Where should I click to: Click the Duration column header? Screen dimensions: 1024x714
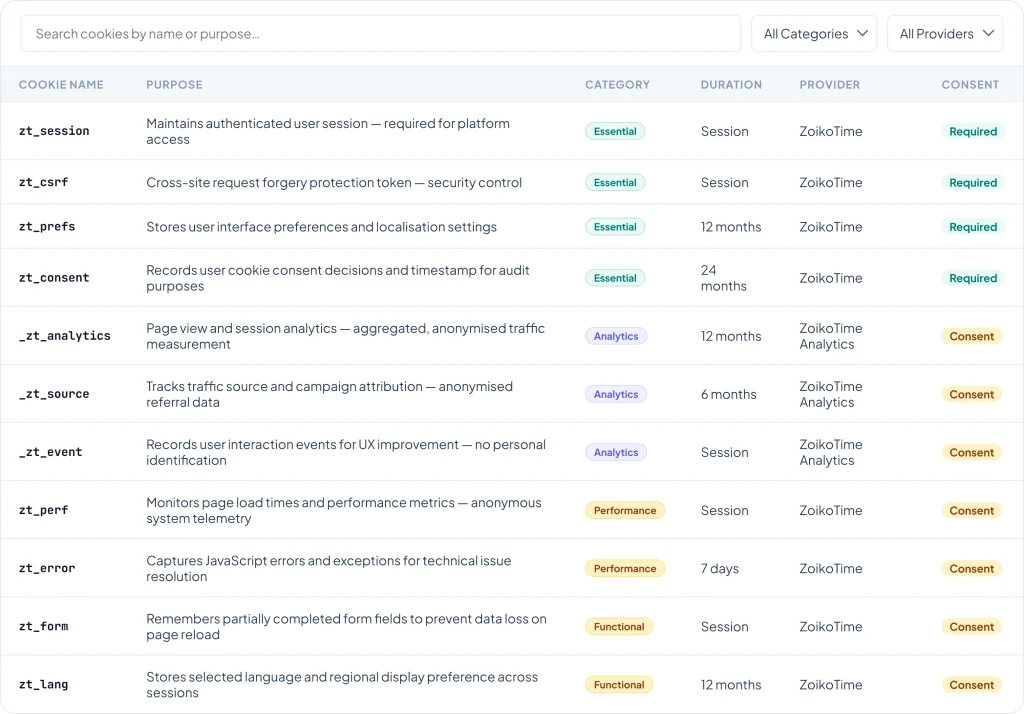731,85
